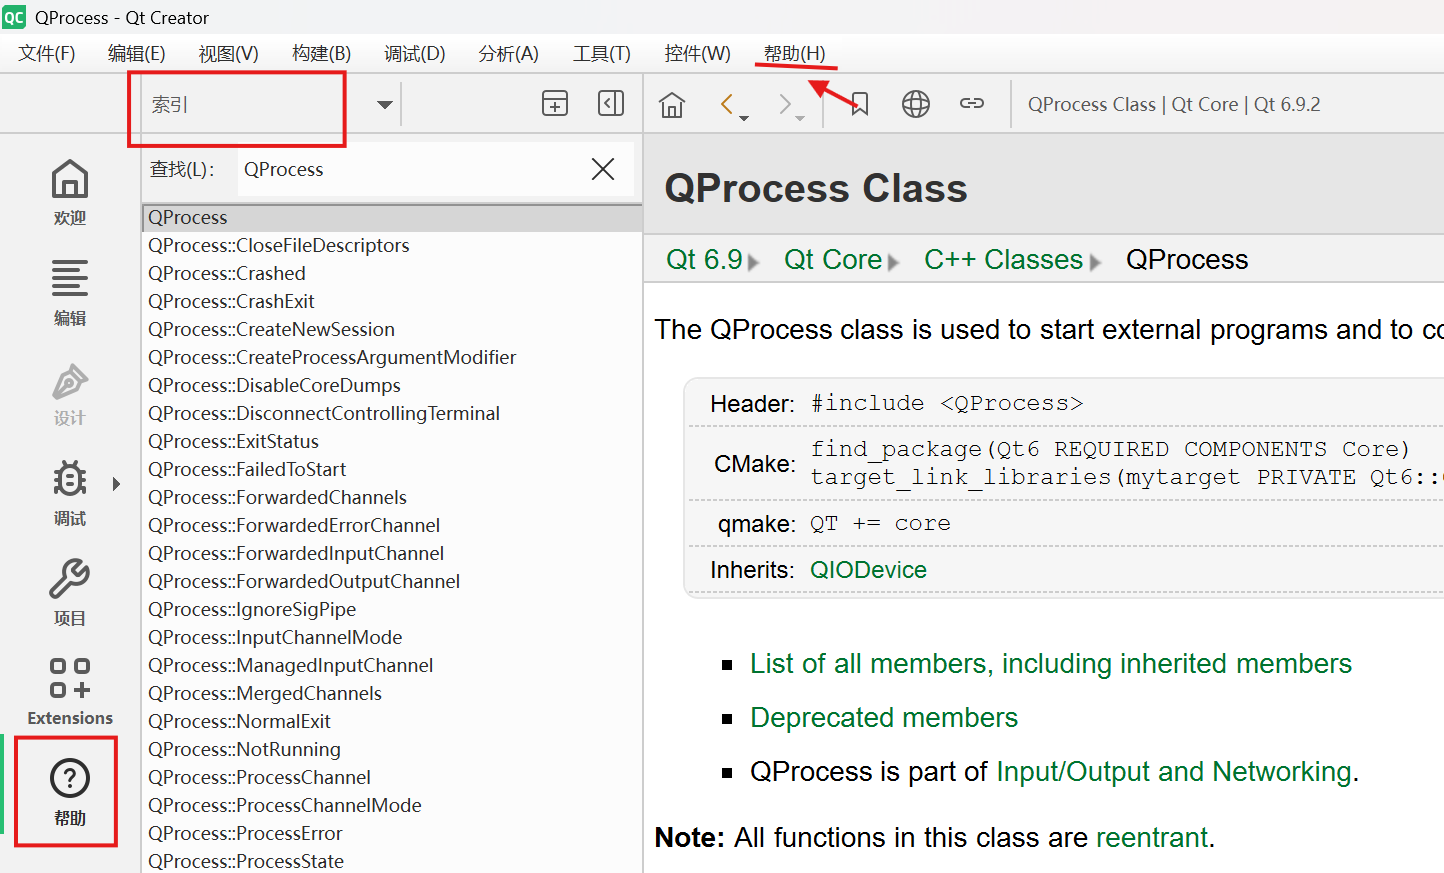Open the Extensions mode
Screen dimensions: 1444x873
[x=70, y=690]
